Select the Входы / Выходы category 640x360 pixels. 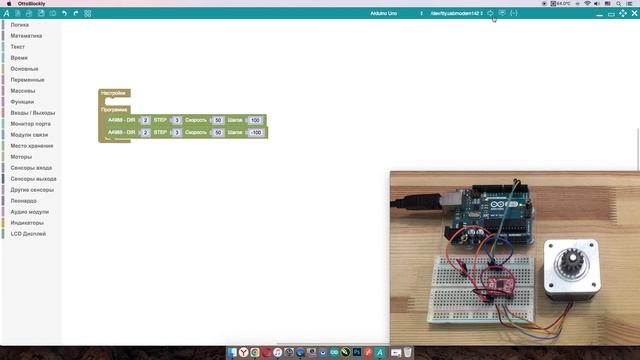point(32,113)
